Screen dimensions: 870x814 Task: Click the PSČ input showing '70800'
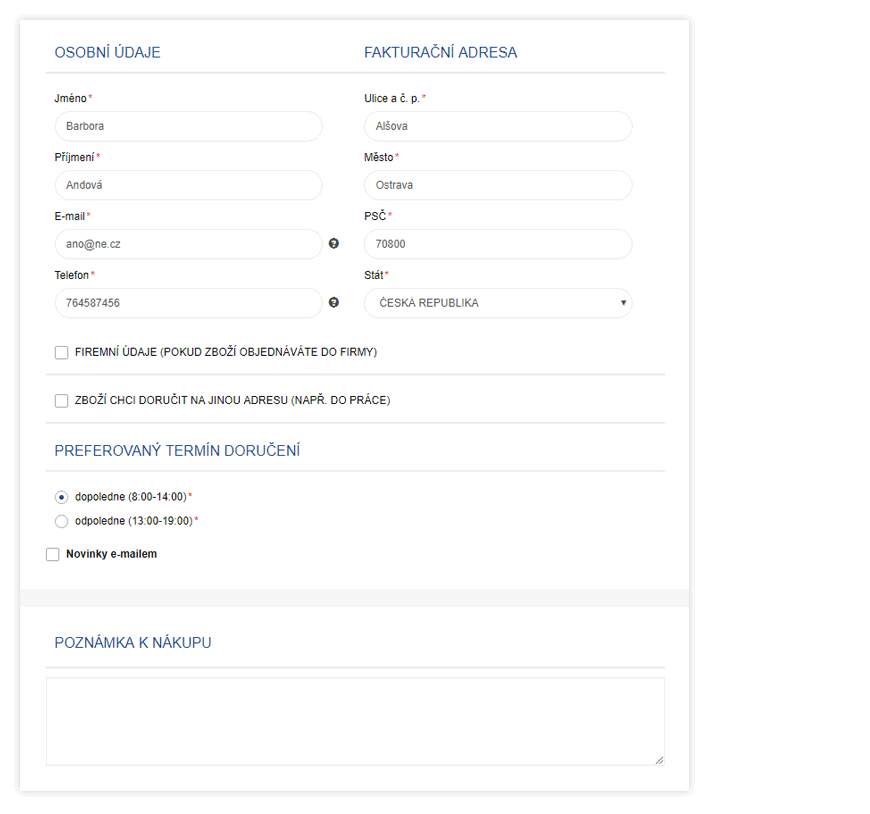[x=498, y=244]
